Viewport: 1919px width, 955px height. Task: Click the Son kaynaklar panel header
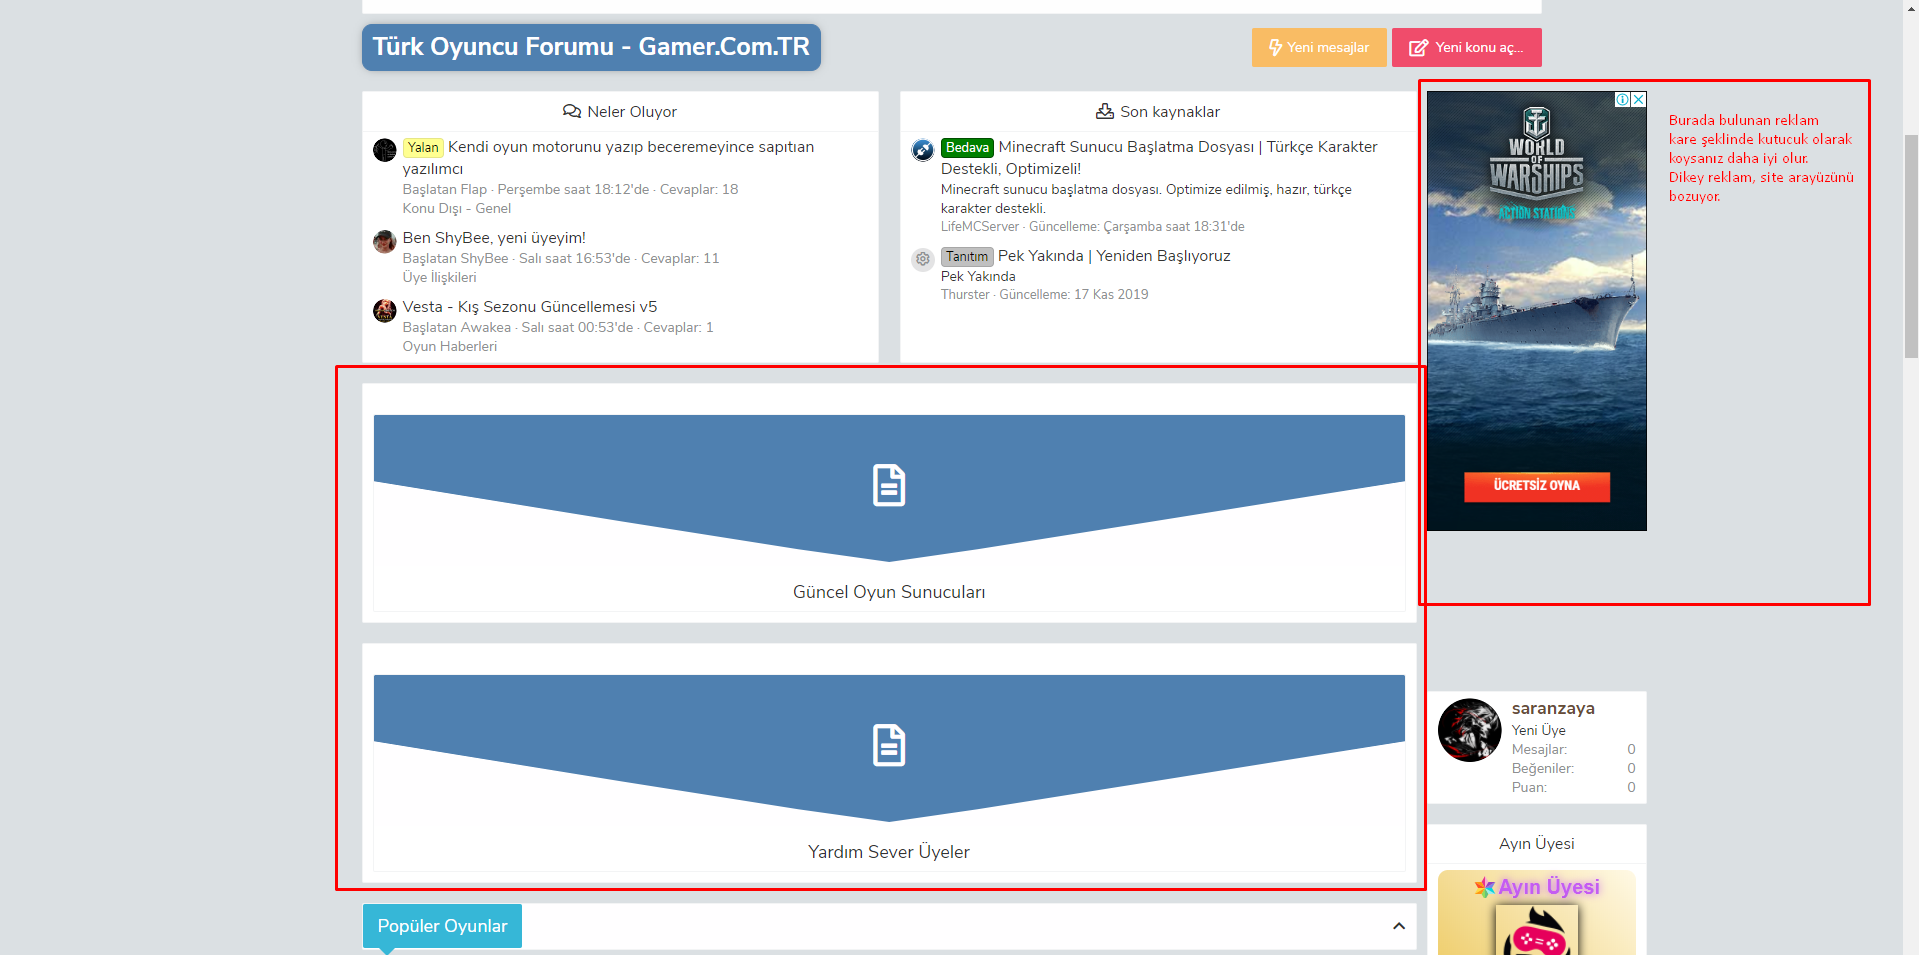click(x=1158, y=111)
